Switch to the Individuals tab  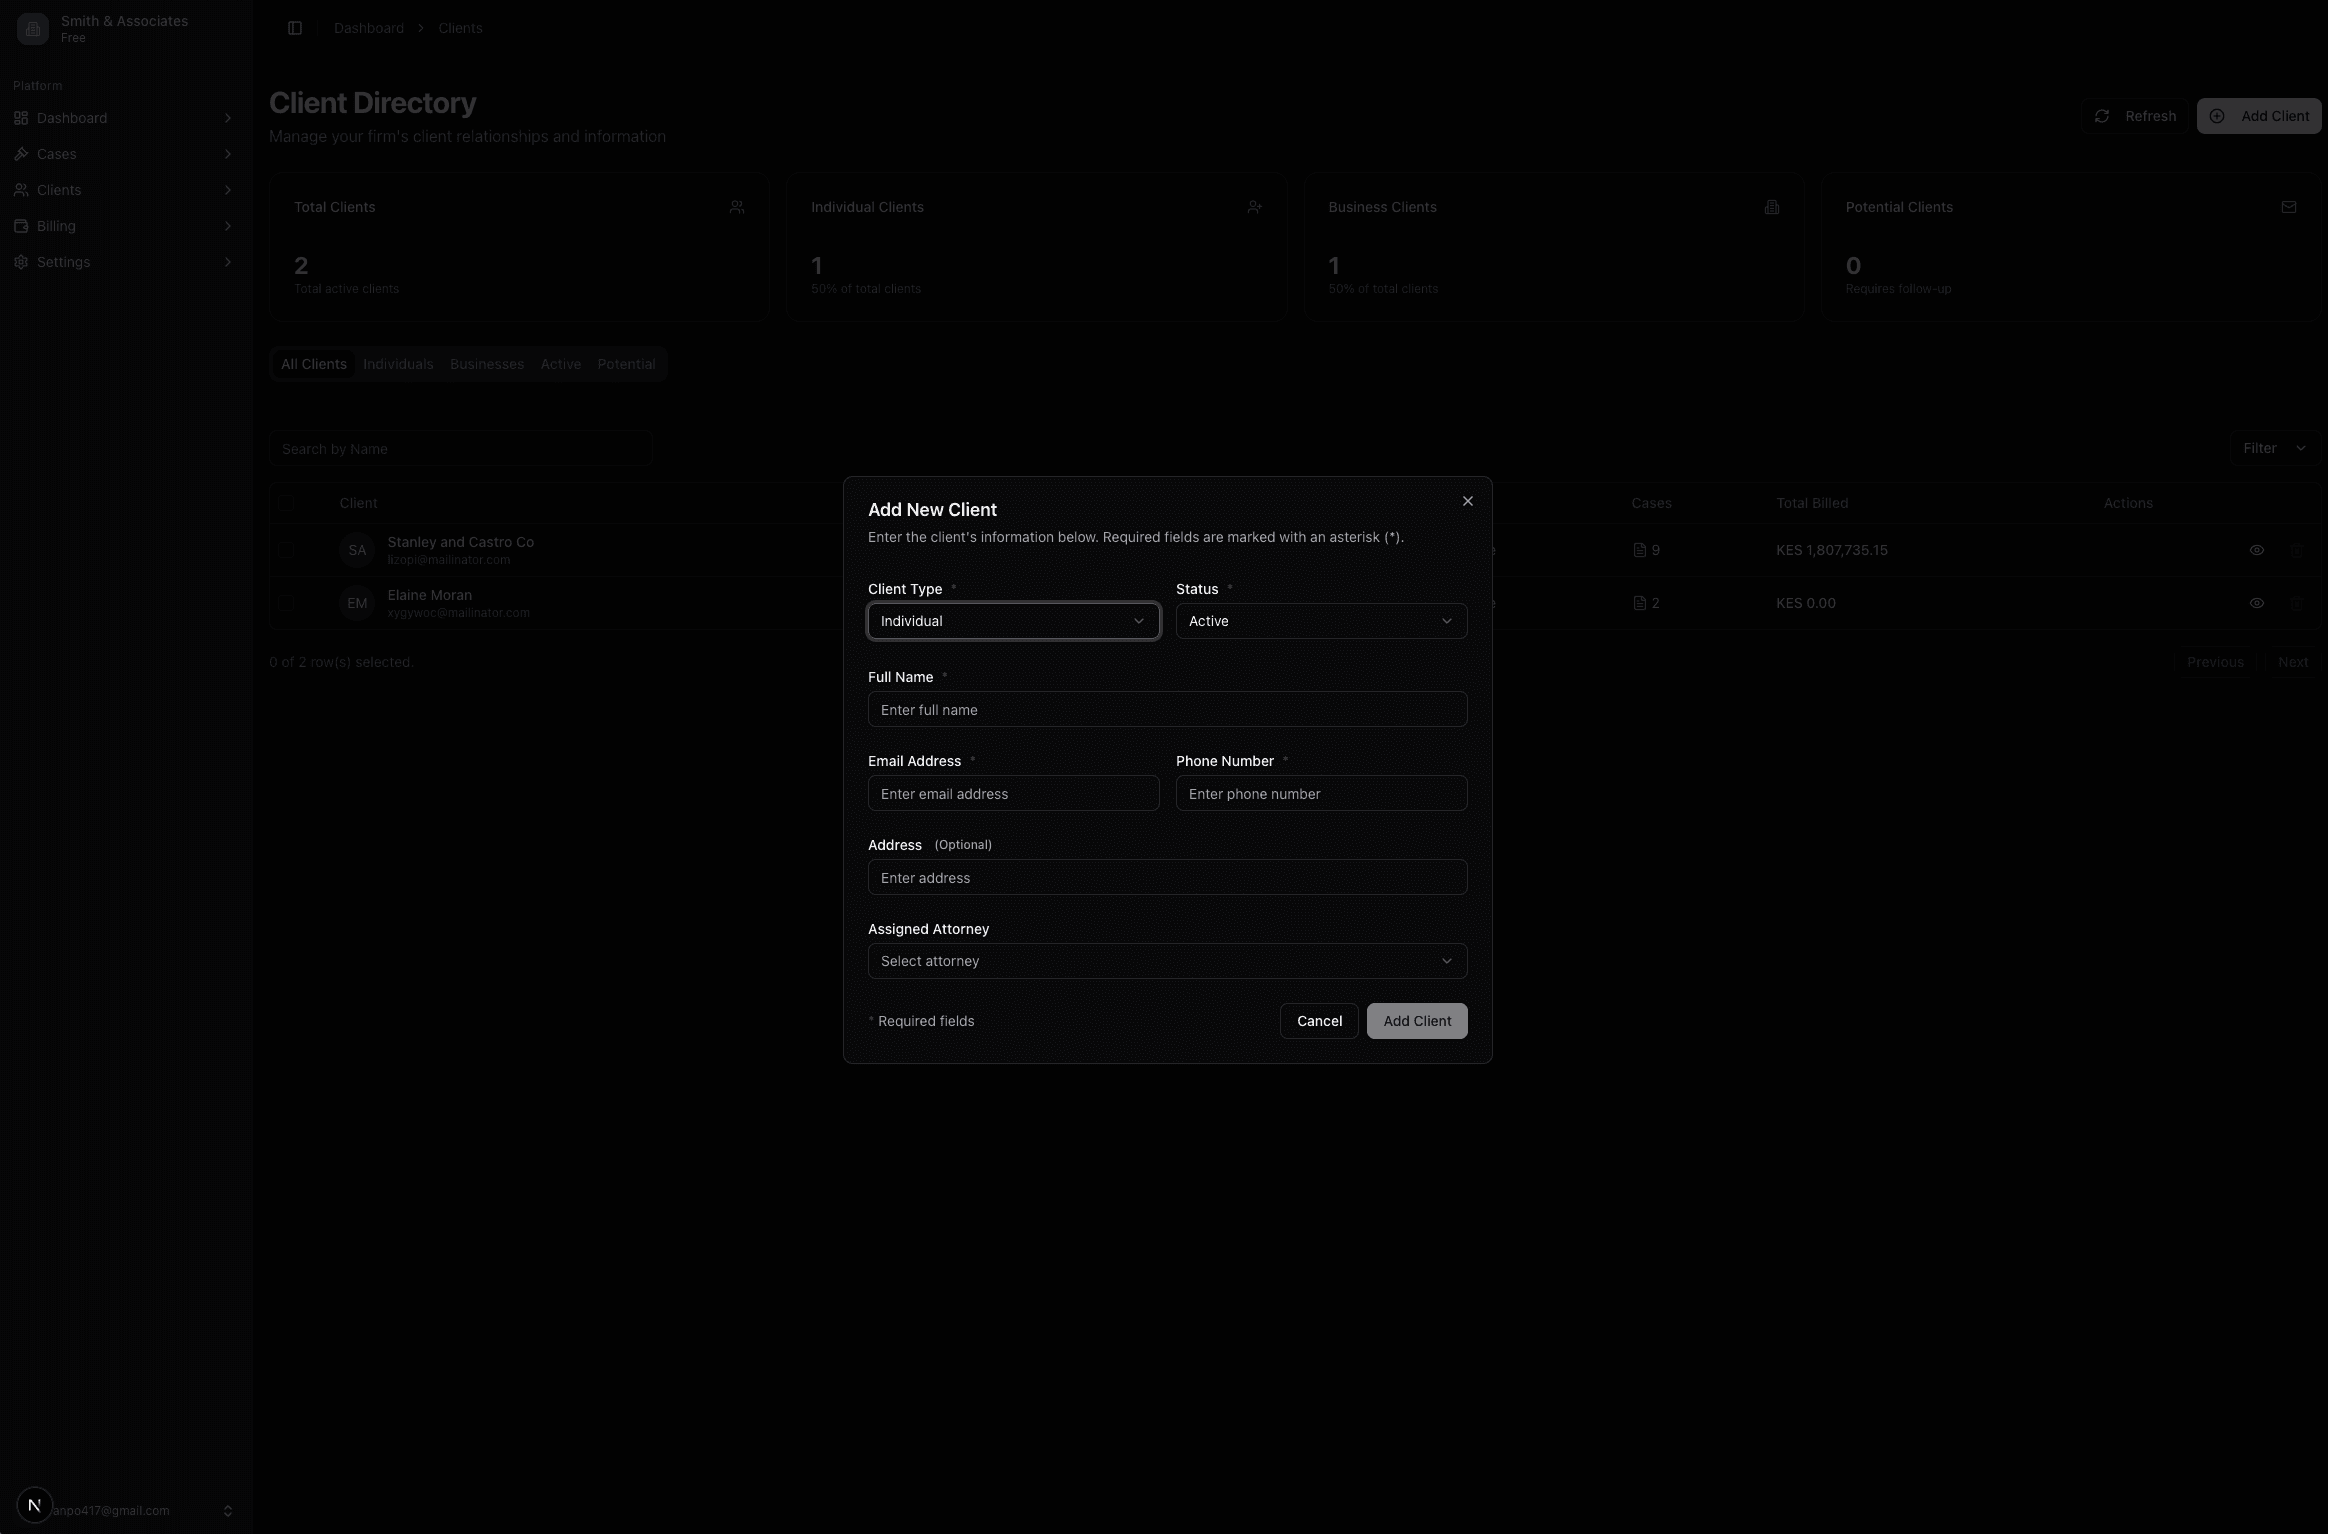coord(398,364)
